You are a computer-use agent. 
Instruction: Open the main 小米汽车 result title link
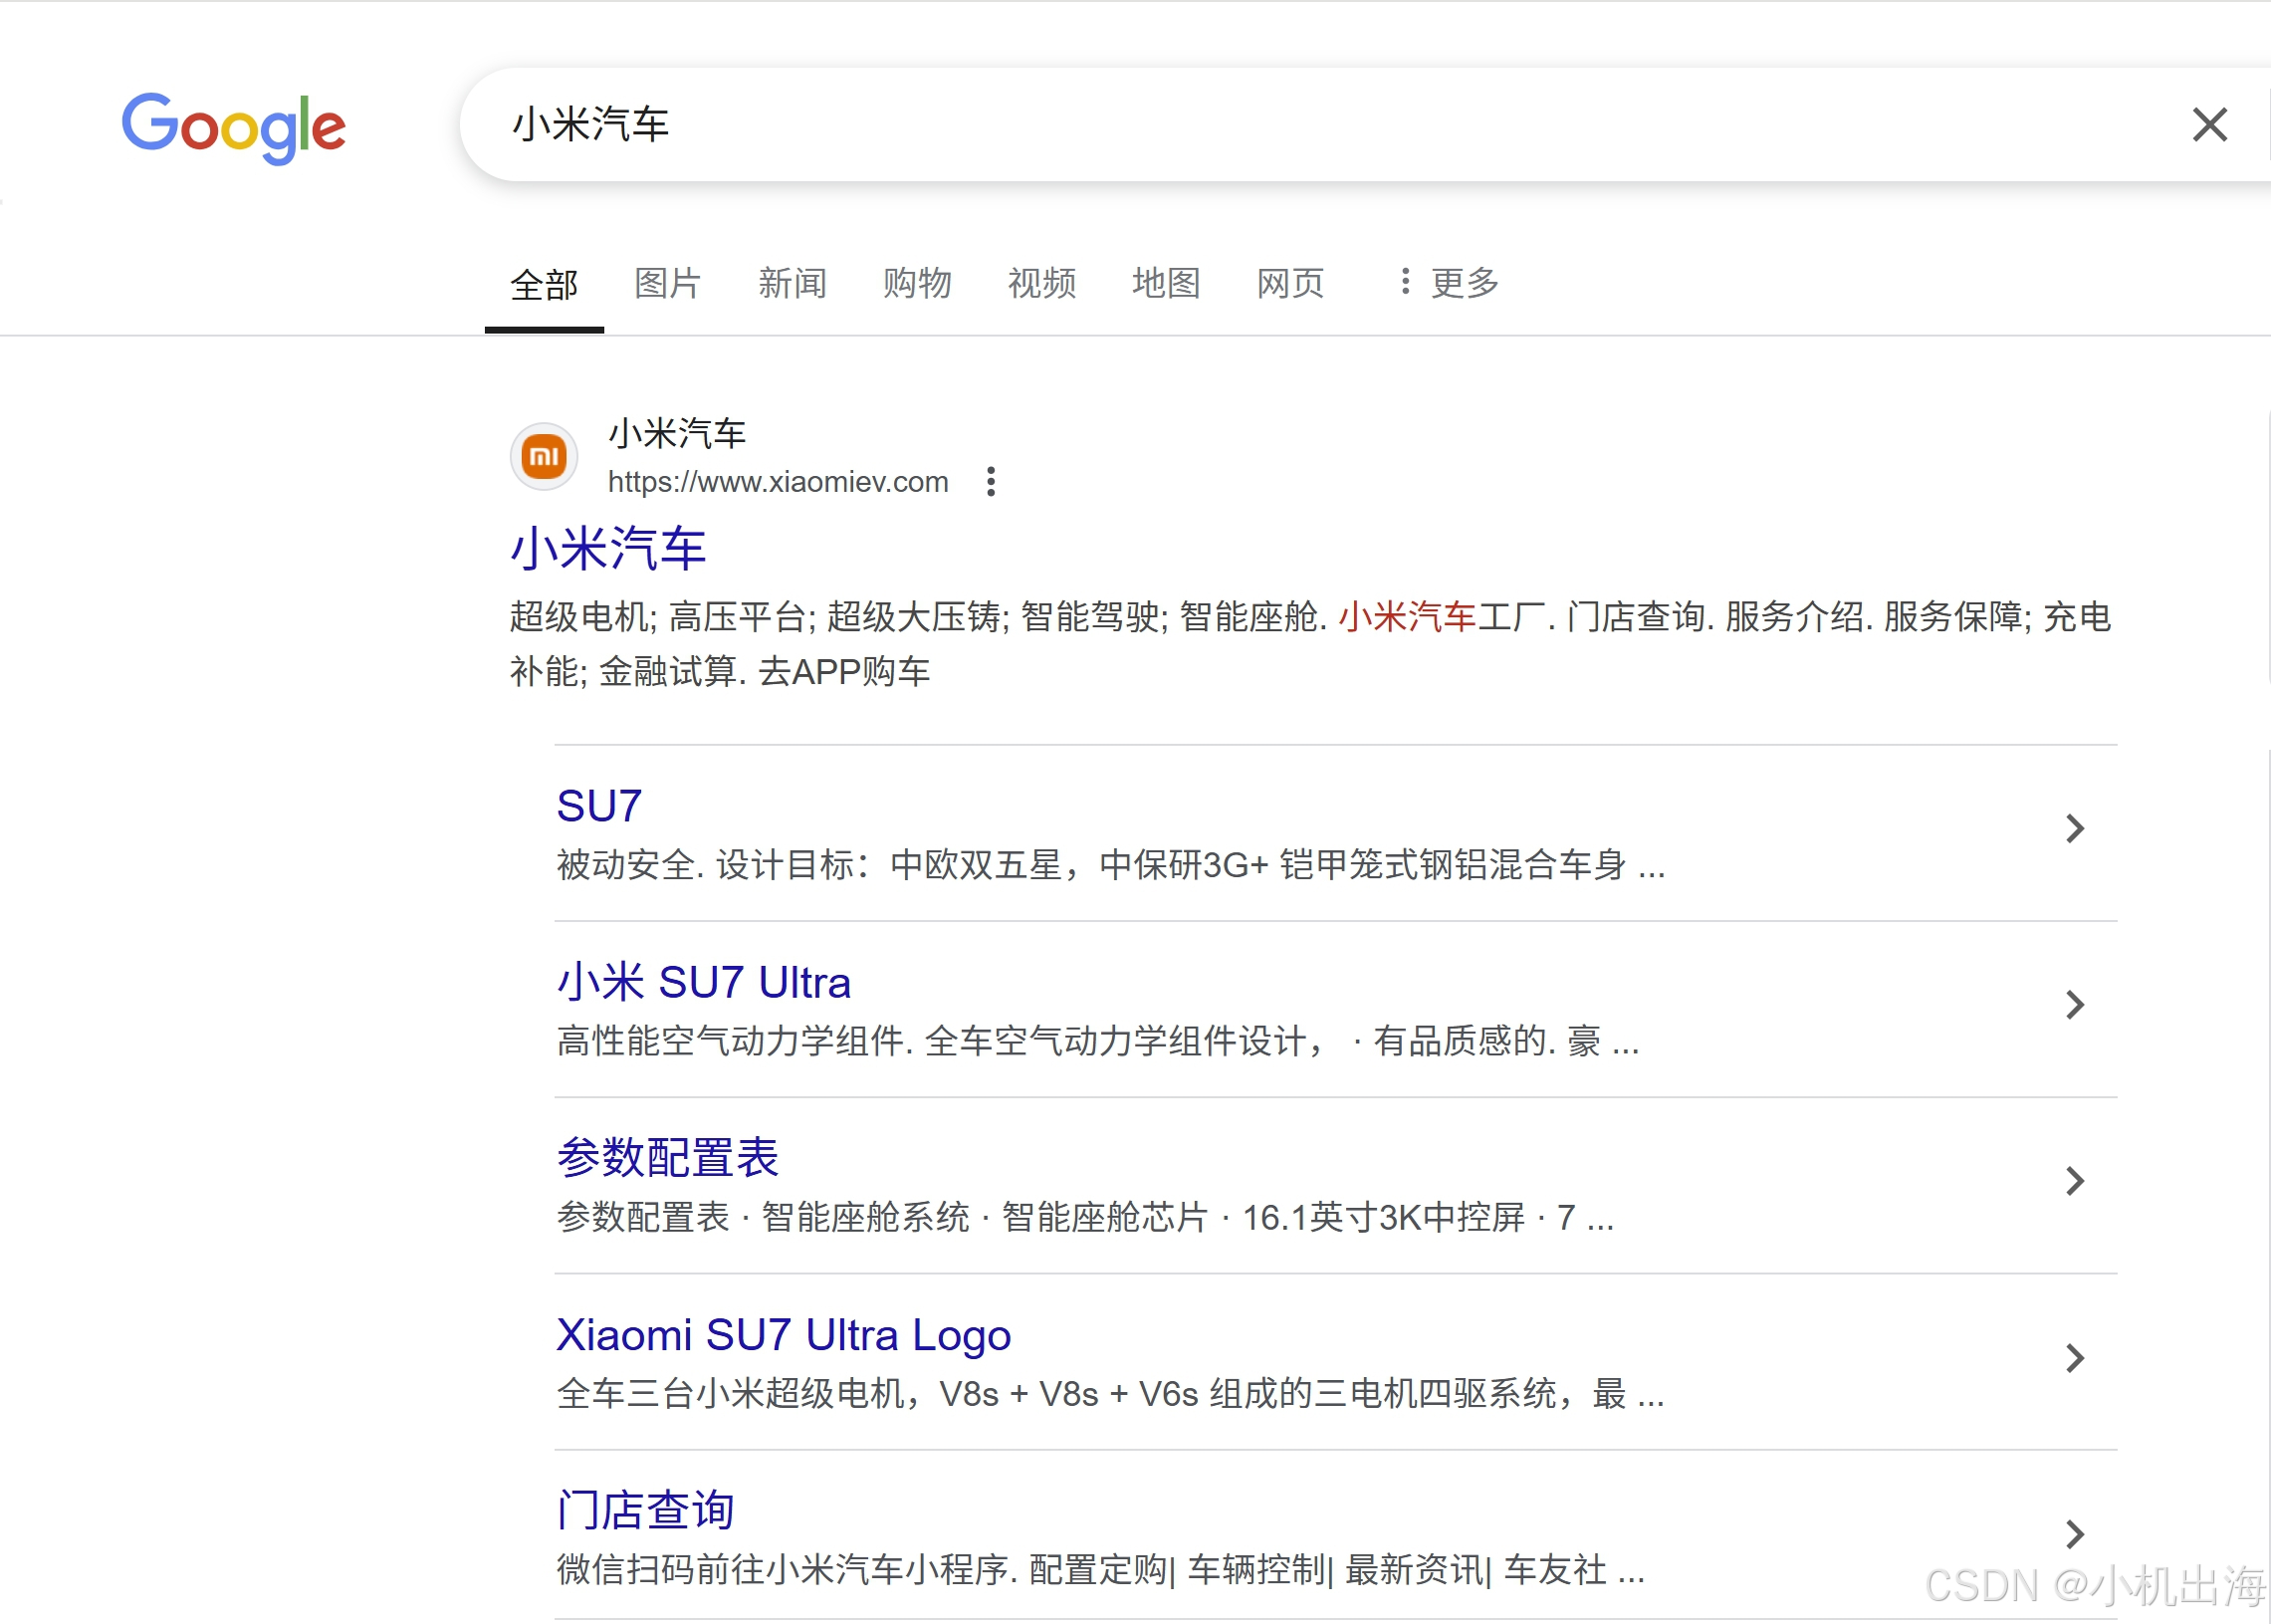tap(608, 549)
